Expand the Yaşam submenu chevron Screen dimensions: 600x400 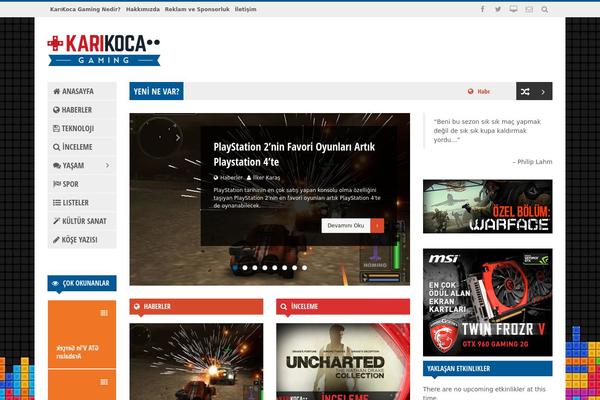[108, 165]
